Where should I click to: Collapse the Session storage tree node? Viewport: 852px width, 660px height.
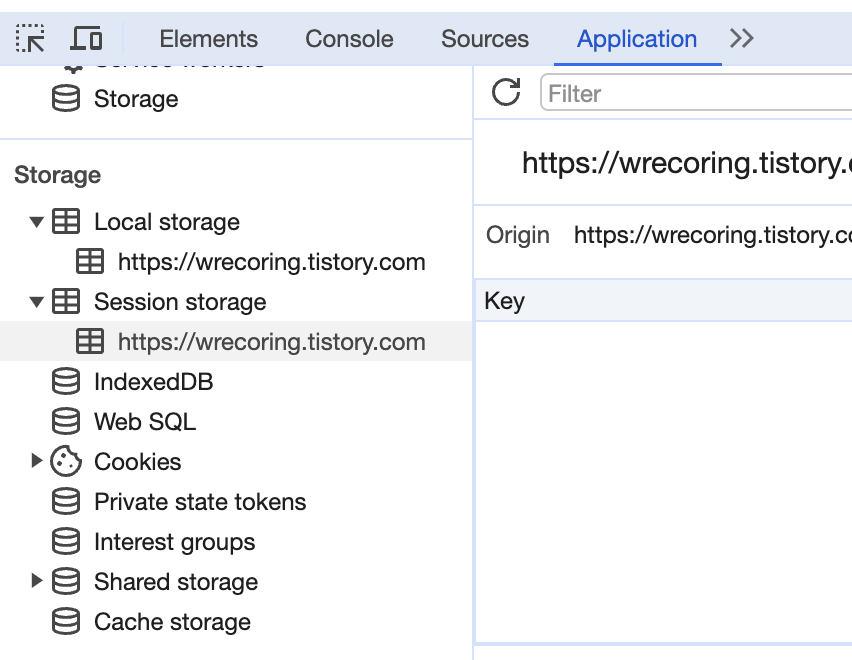[36, 301]
